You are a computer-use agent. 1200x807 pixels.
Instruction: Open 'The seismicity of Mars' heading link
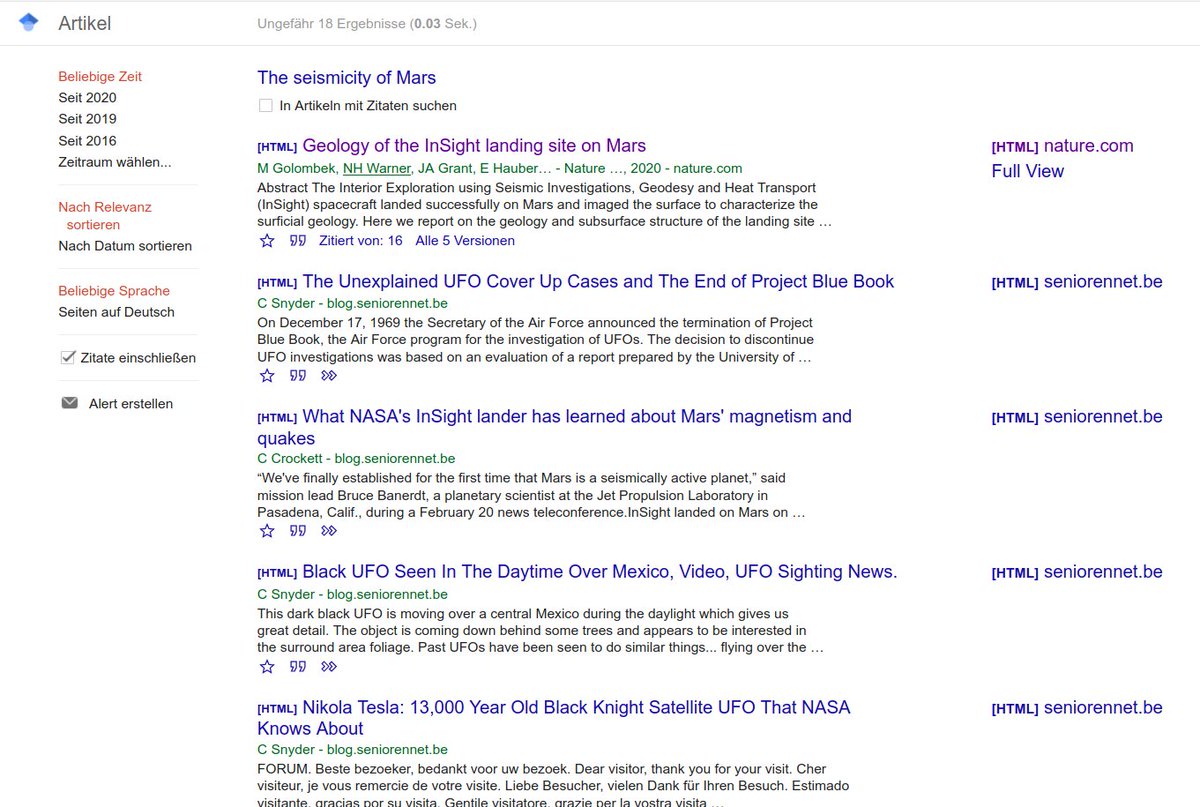click(x=347, y=78)
